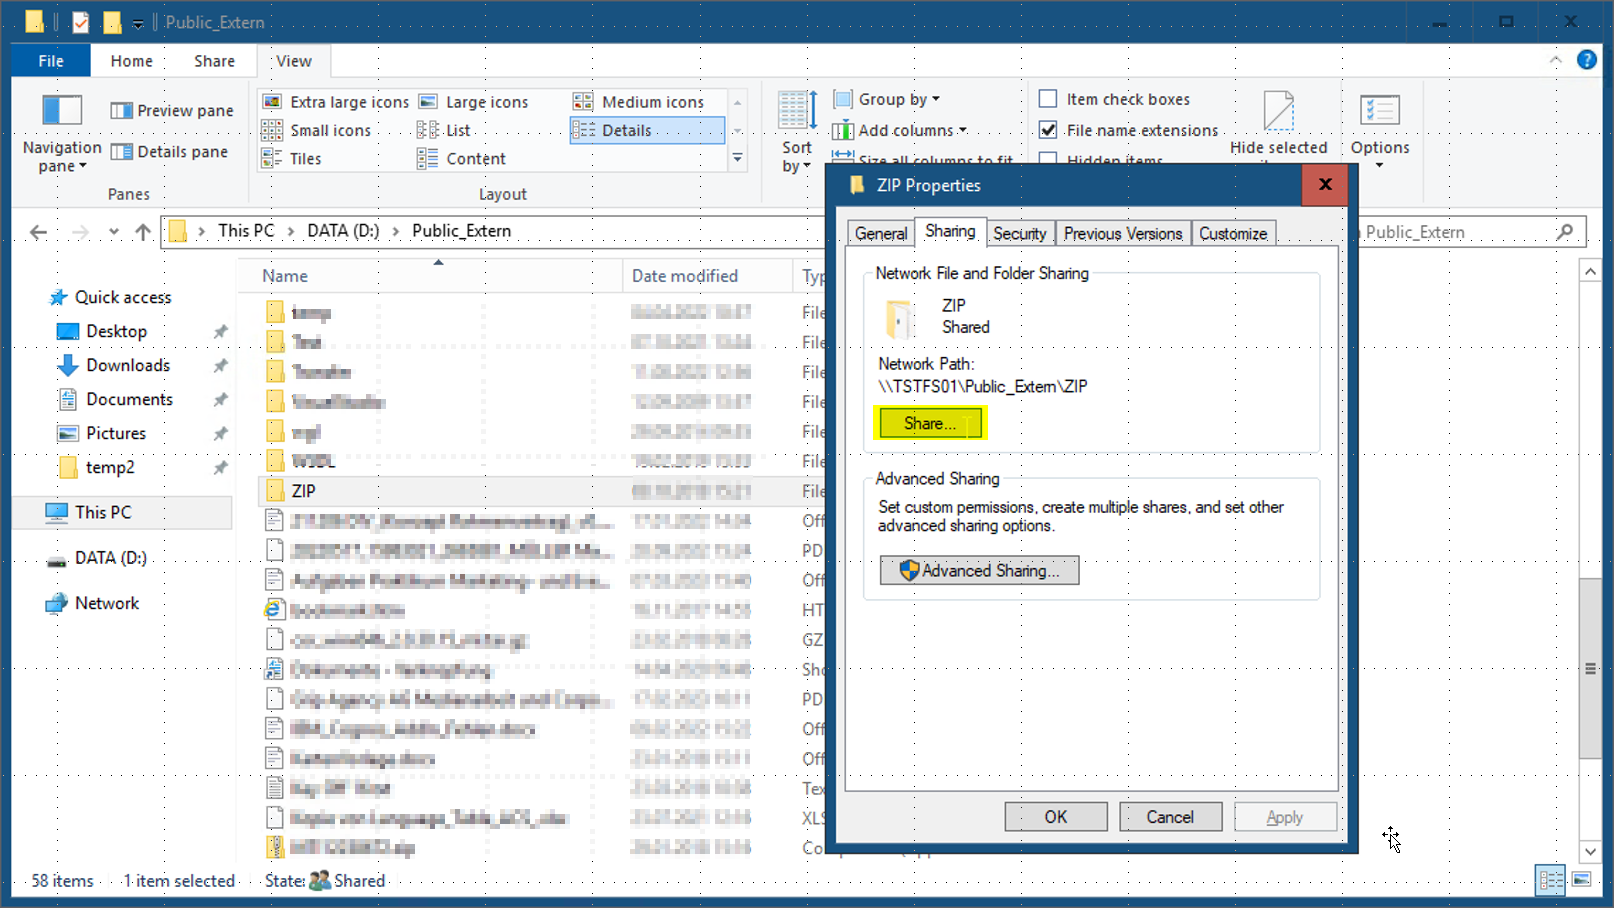Switch to details view status bar icon
This screenshot has width=1614, height=908.
tap(1551, 880)
